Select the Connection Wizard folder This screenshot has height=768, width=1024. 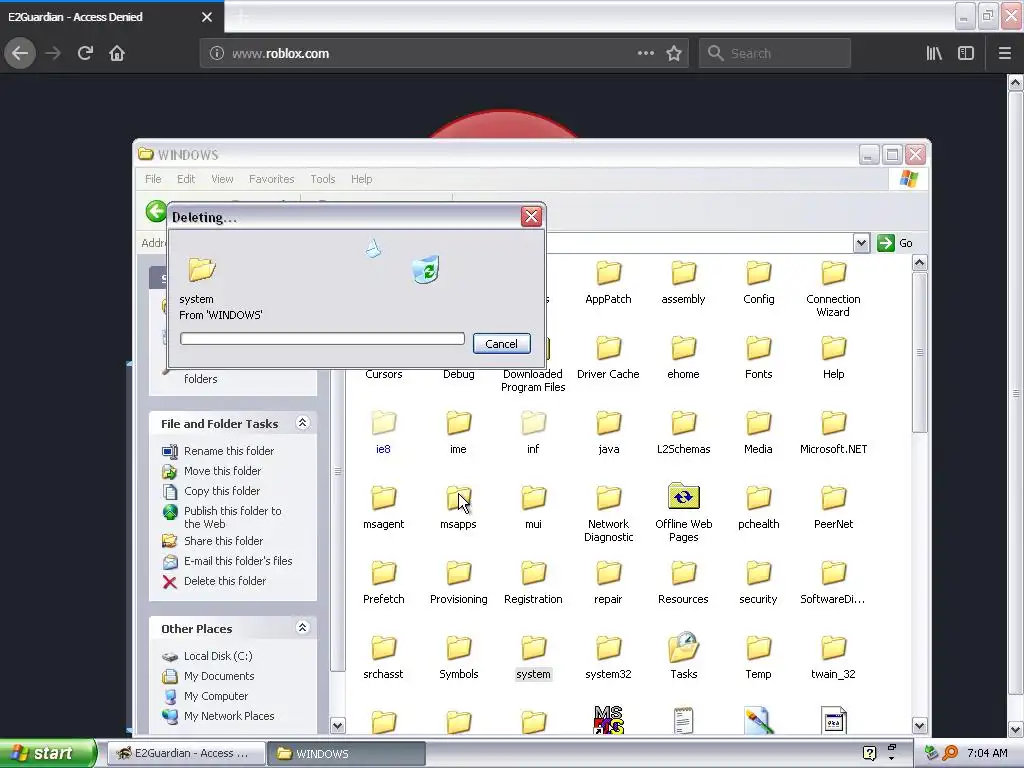[833, 289]
